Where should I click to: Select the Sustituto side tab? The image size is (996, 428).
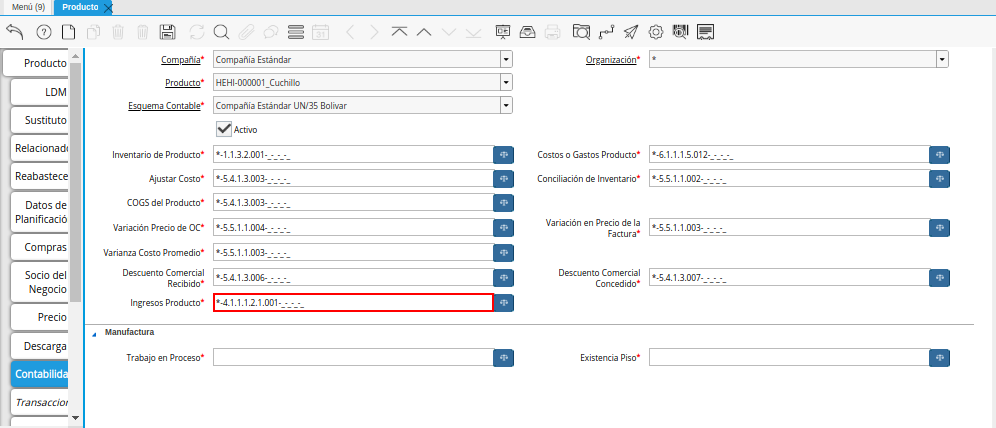pos(39,120)
